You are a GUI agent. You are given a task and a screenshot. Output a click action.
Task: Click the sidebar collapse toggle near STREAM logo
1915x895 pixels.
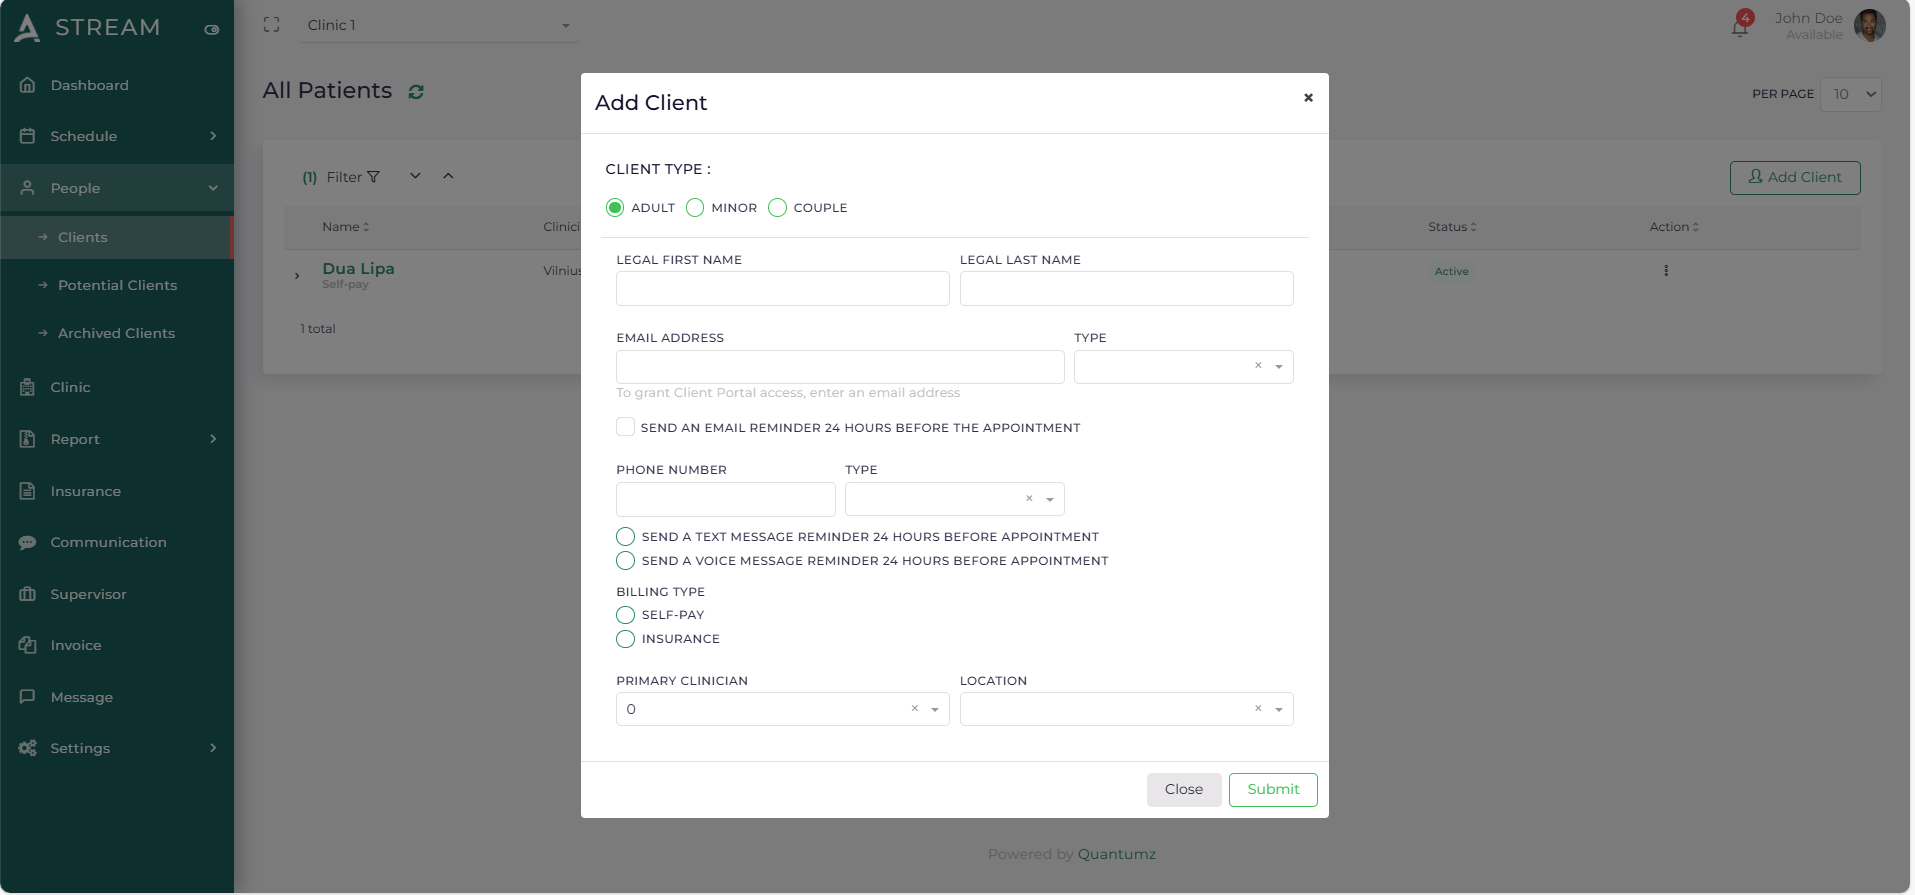(211, 30)
